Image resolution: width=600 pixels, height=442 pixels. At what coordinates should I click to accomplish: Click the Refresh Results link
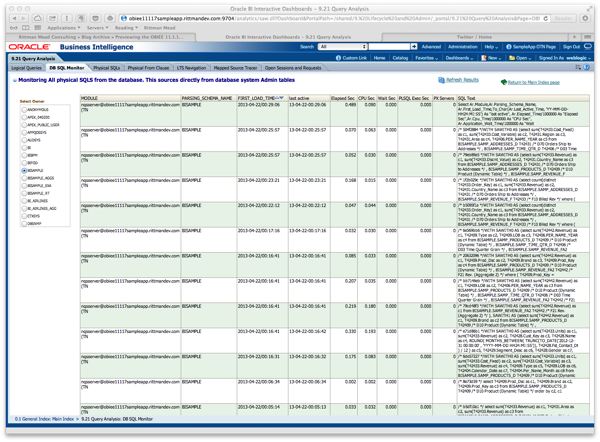(462, 80)
